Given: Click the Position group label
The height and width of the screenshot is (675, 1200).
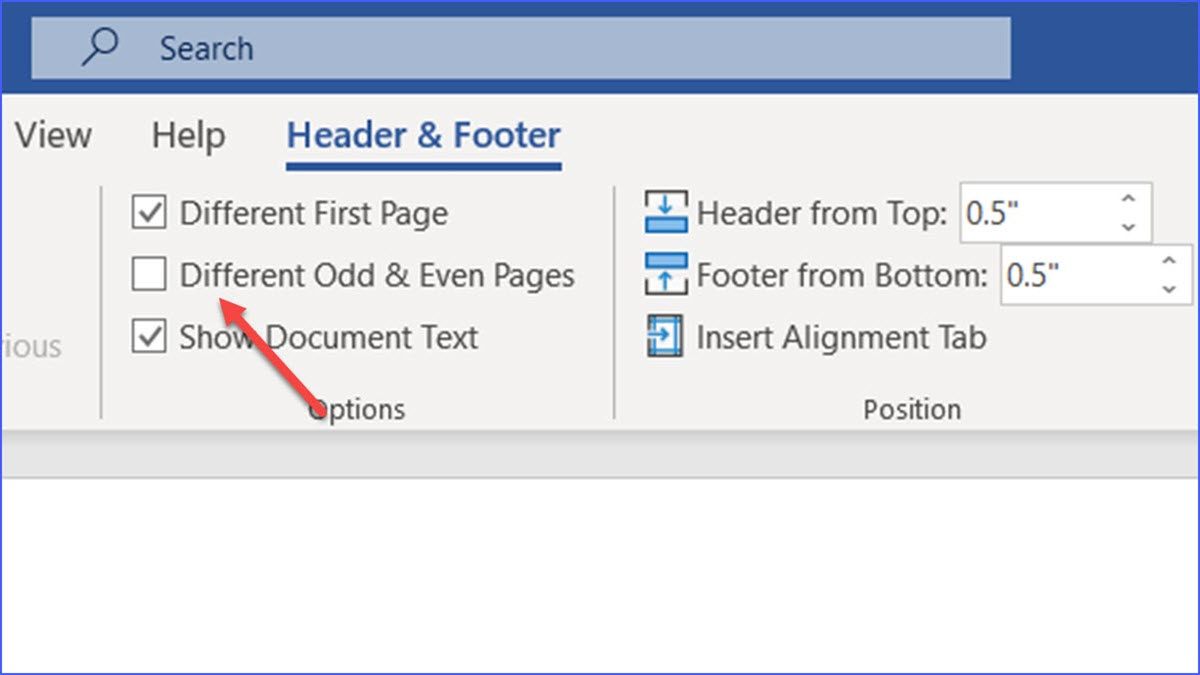Looking at the screenshot, I should click(911, 408).
